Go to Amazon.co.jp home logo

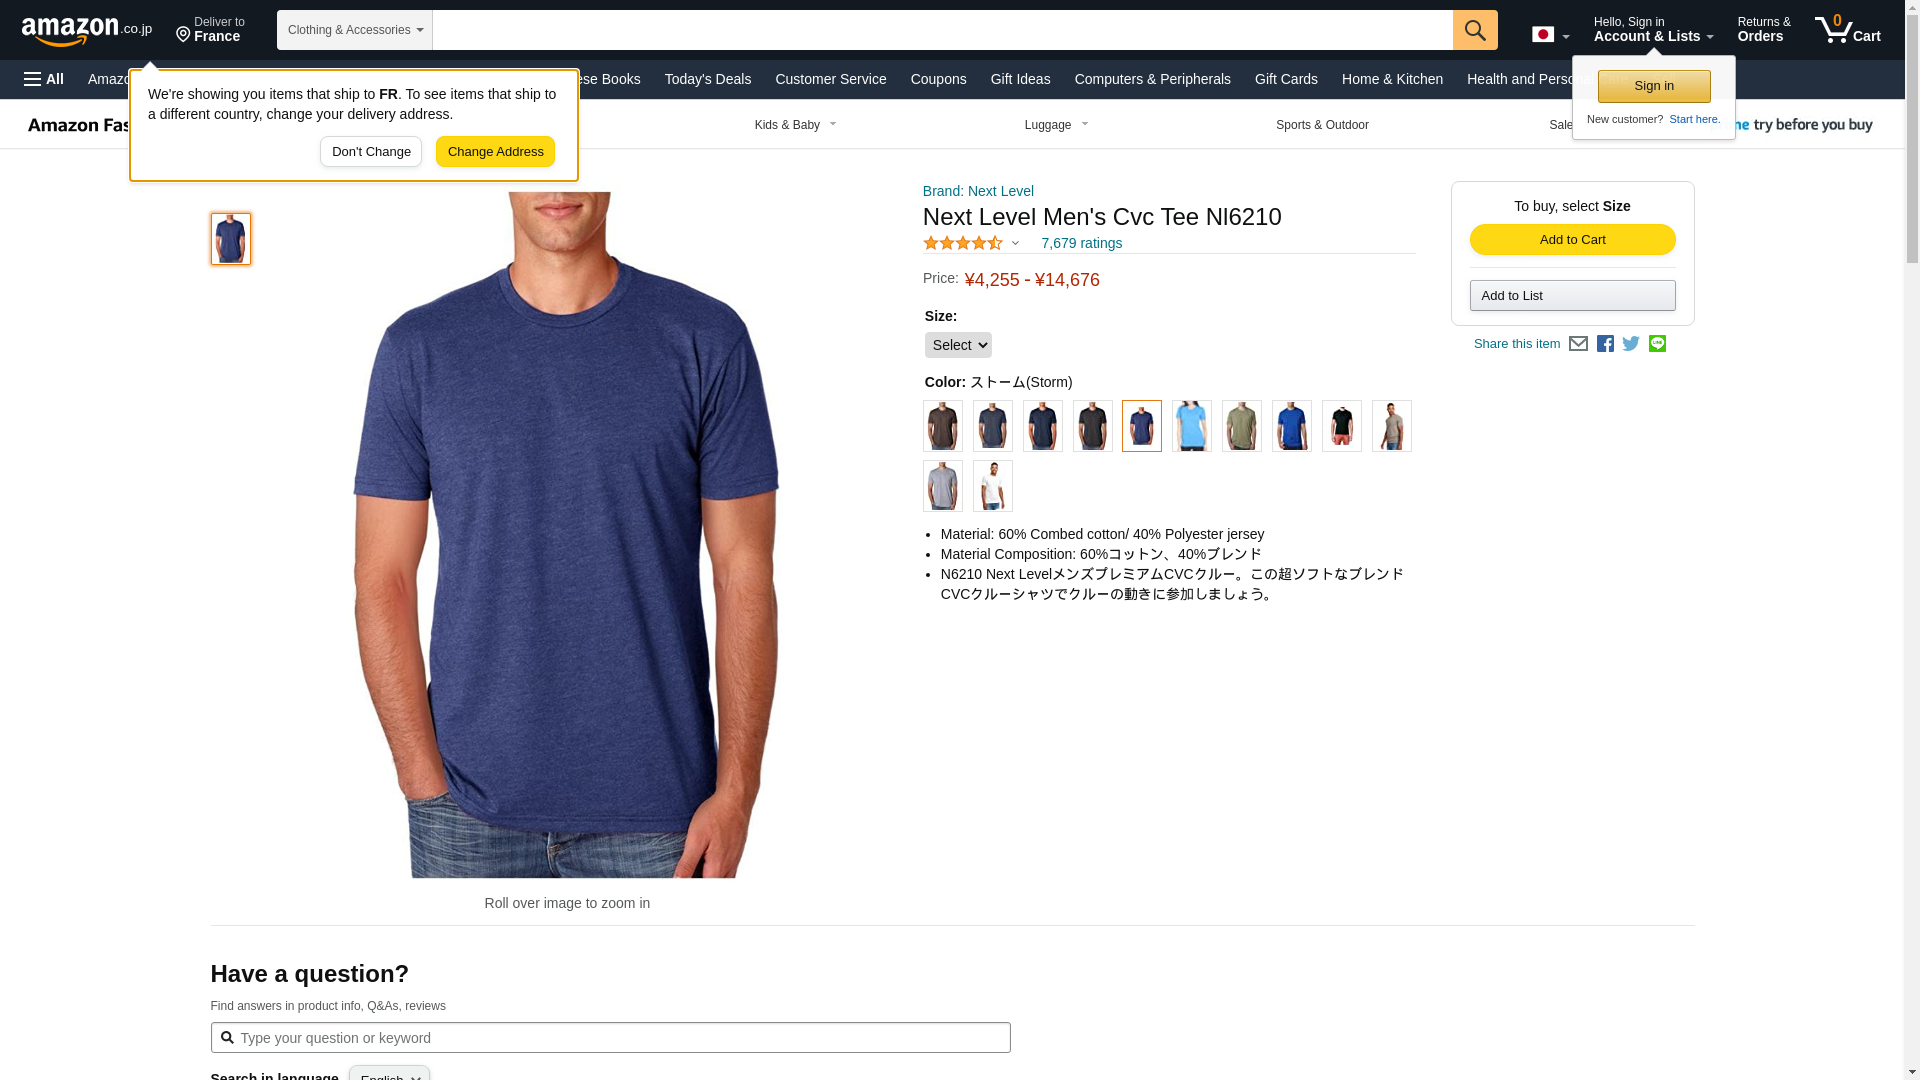(87, 30)
